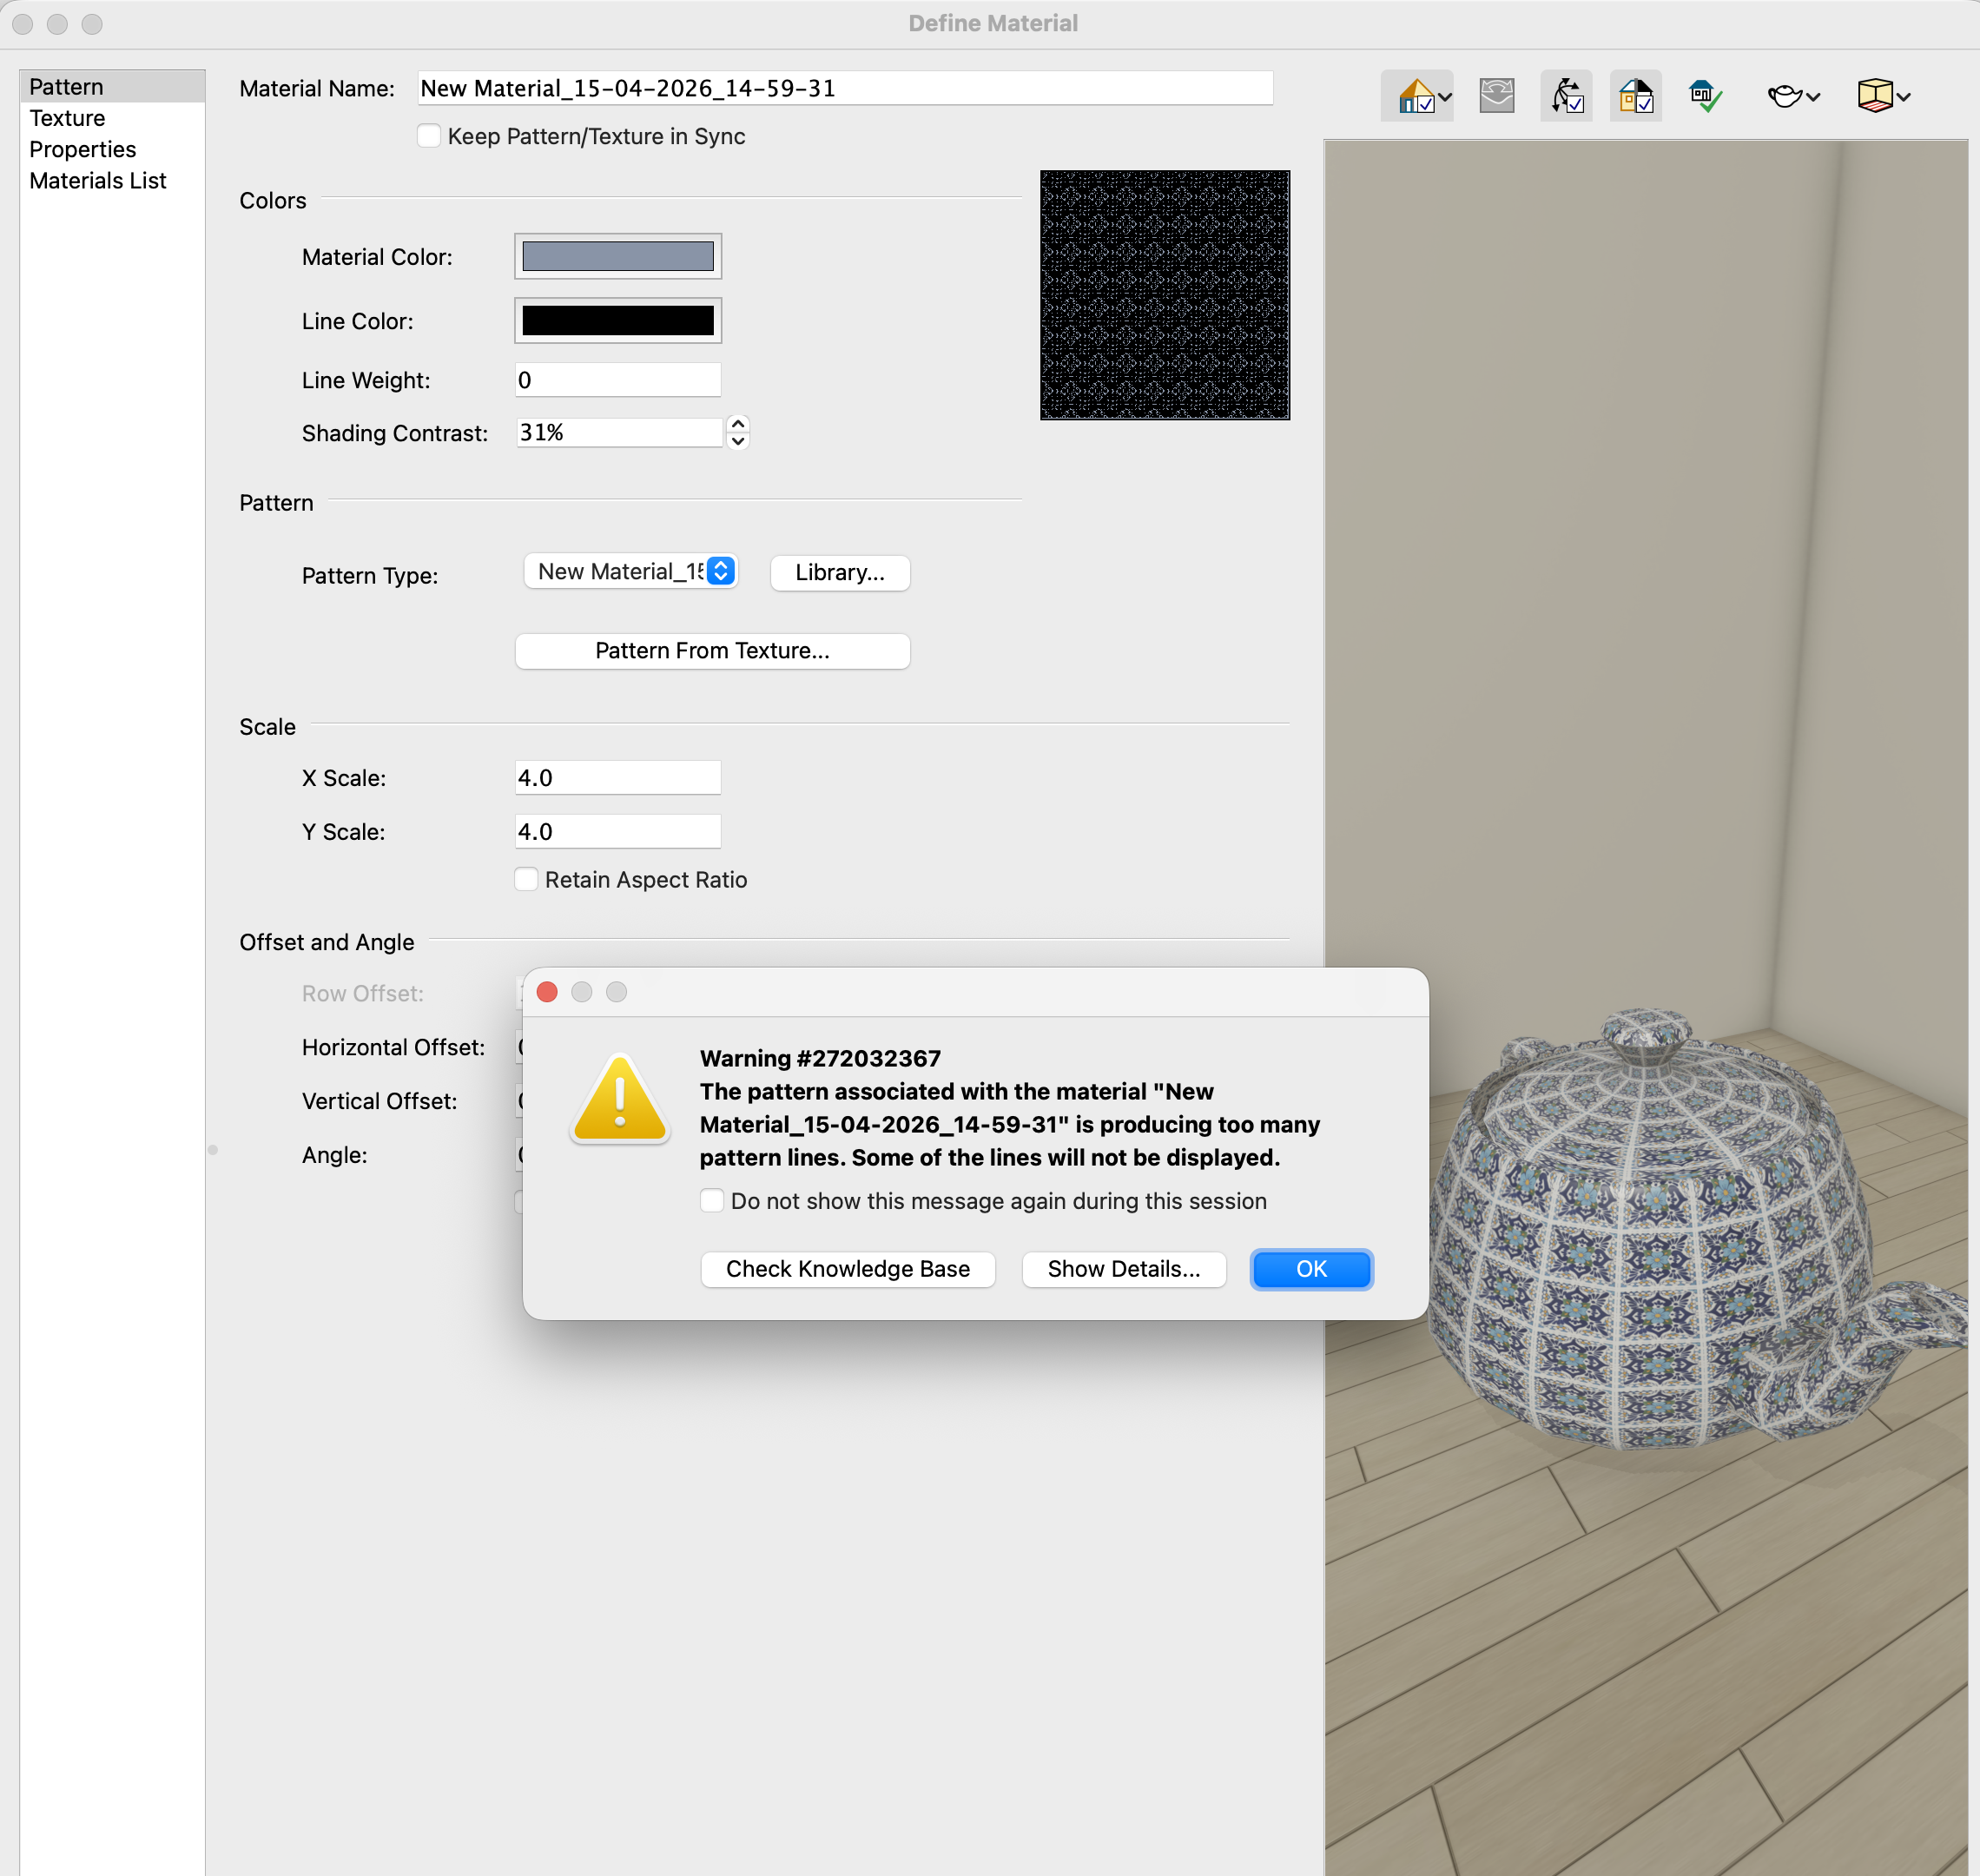Expand the teapot icon dropdown arrow

tap(1813, 97)
